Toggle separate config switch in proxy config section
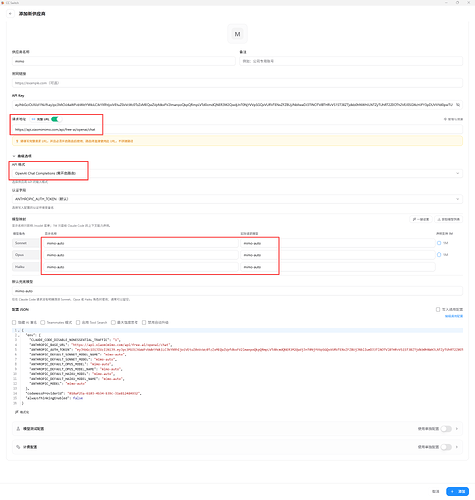475x500 pixels. pos(446,447)
